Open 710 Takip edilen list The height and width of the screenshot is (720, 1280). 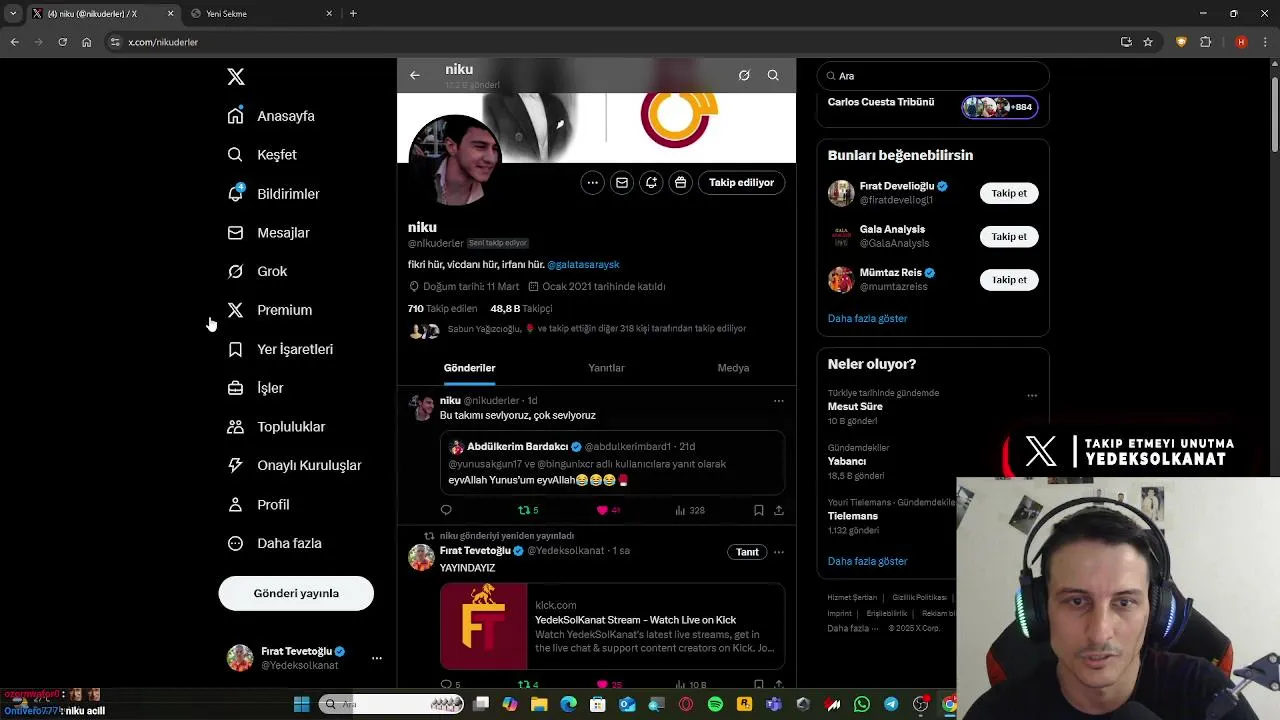442,309
